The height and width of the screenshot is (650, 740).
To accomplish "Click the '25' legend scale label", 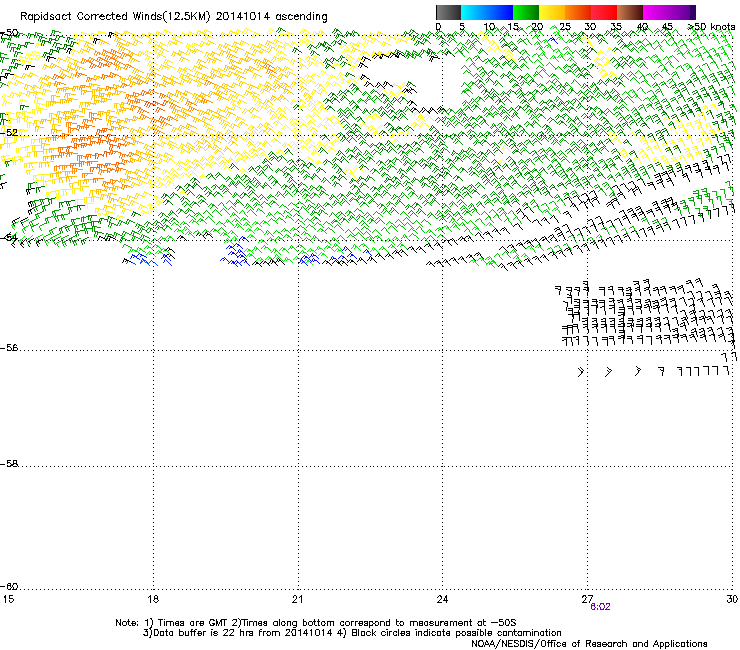I will pos(564,27).
